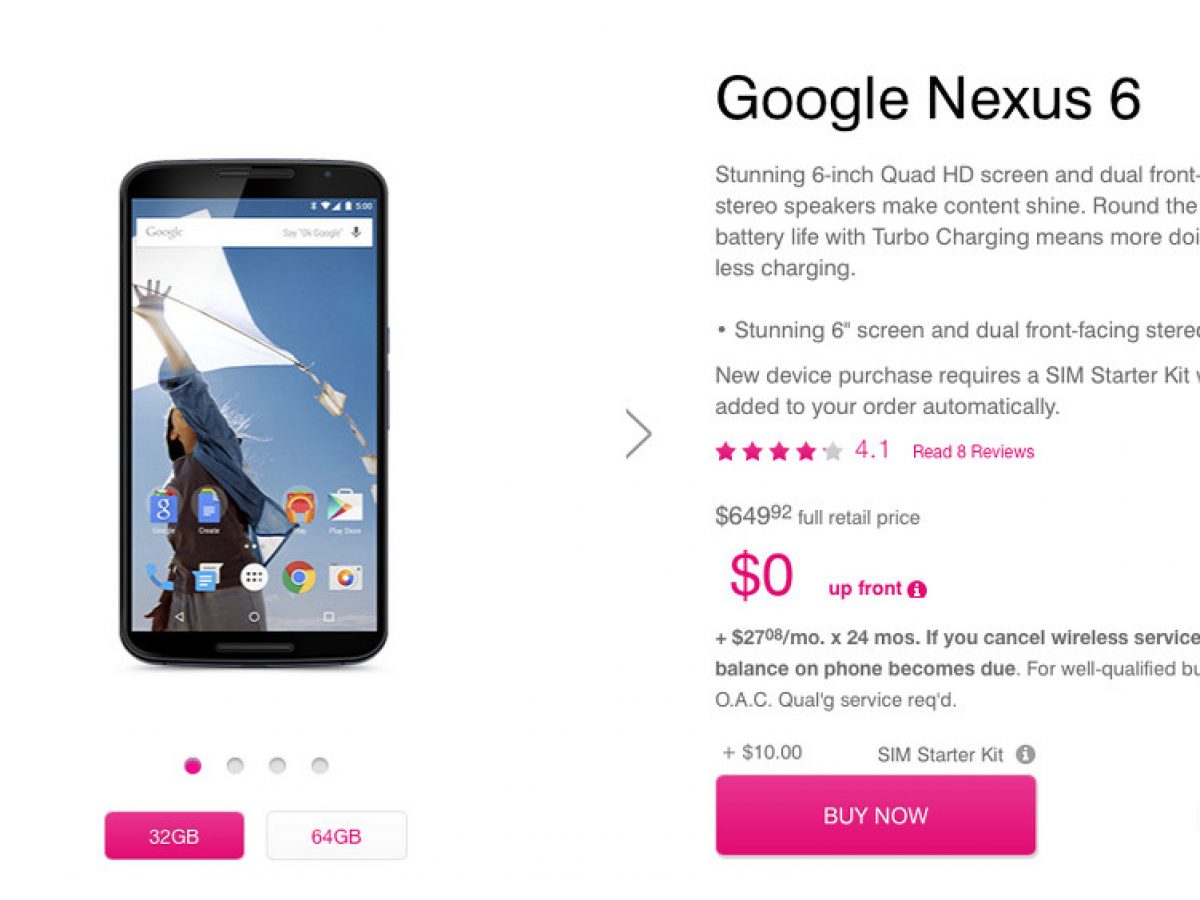Click the Nexus 6 product image
The width and height of the screenshot is (1200, 900).
coord(254,414)
